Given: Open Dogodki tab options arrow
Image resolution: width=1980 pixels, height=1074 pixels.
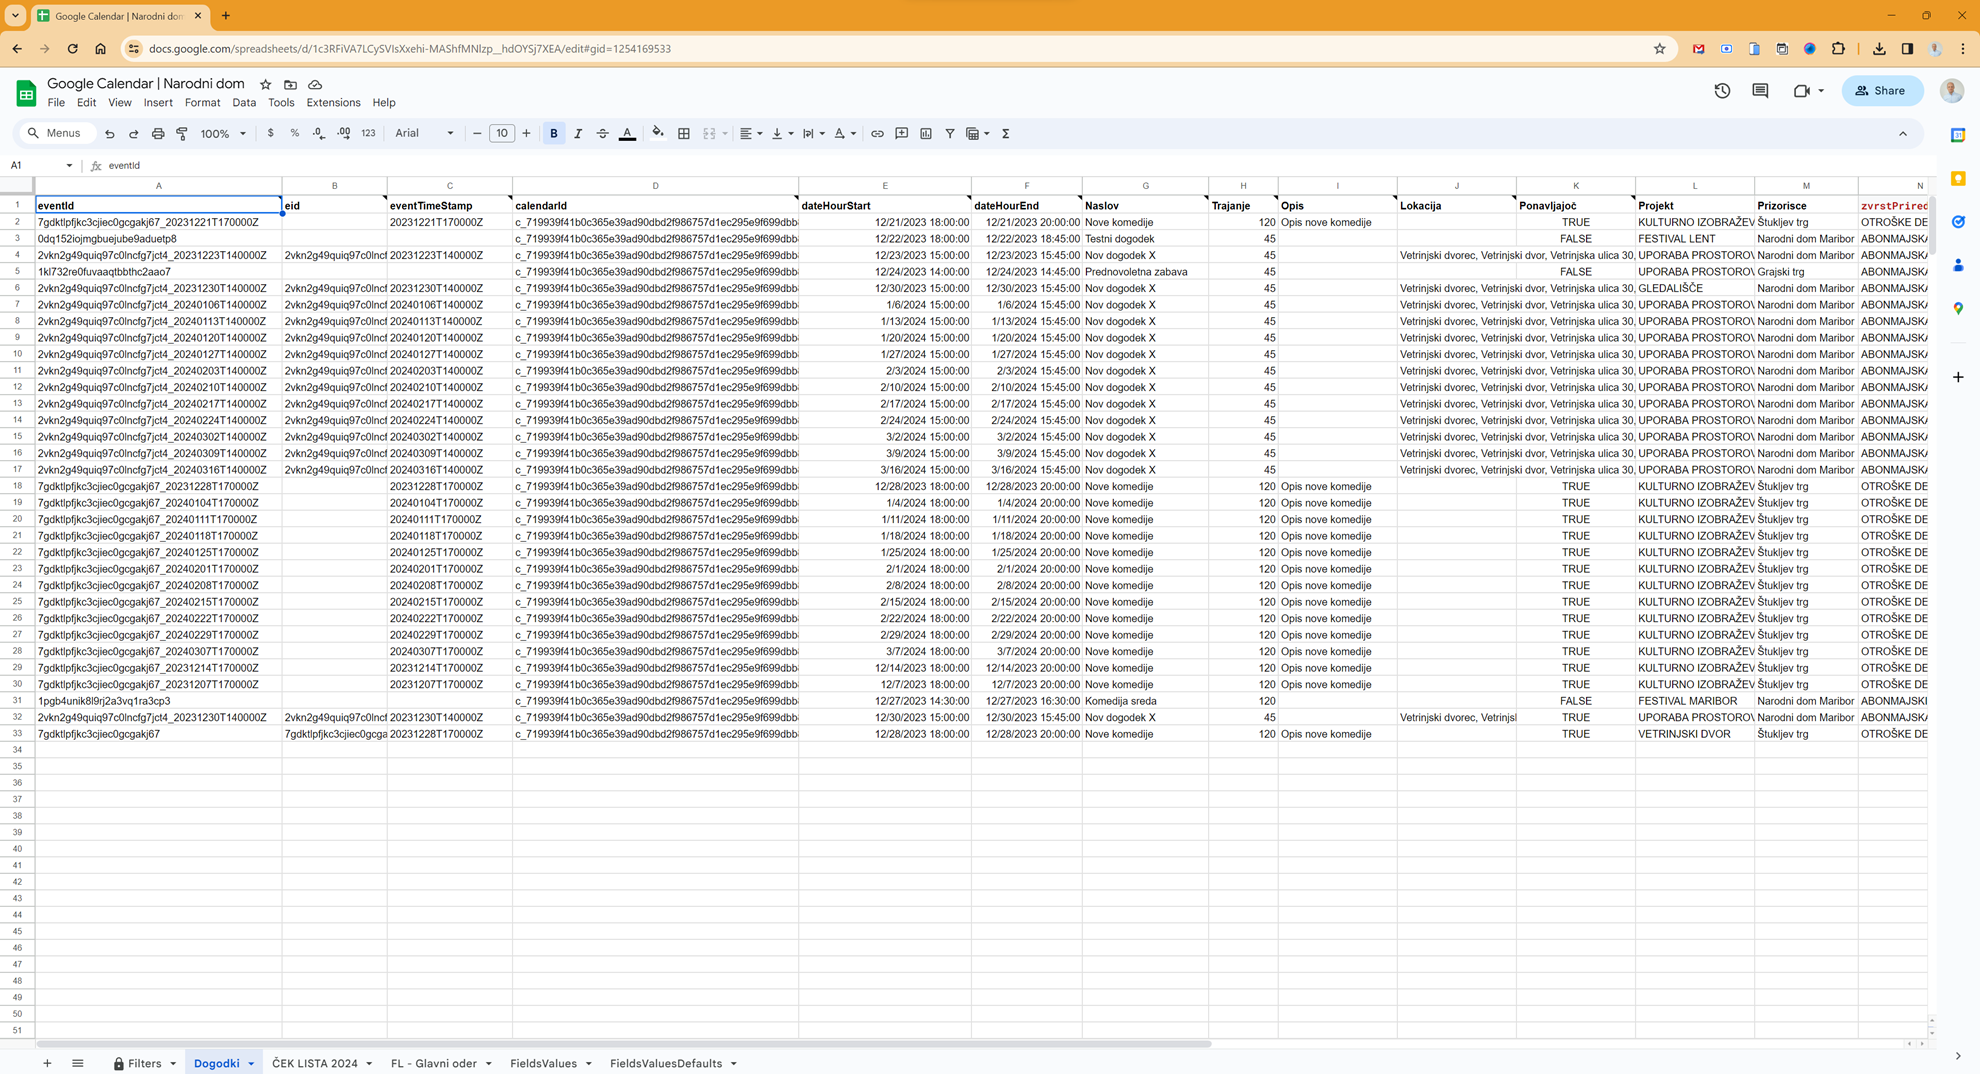Looking at the screenshot, I should (x=251, y=1064).
